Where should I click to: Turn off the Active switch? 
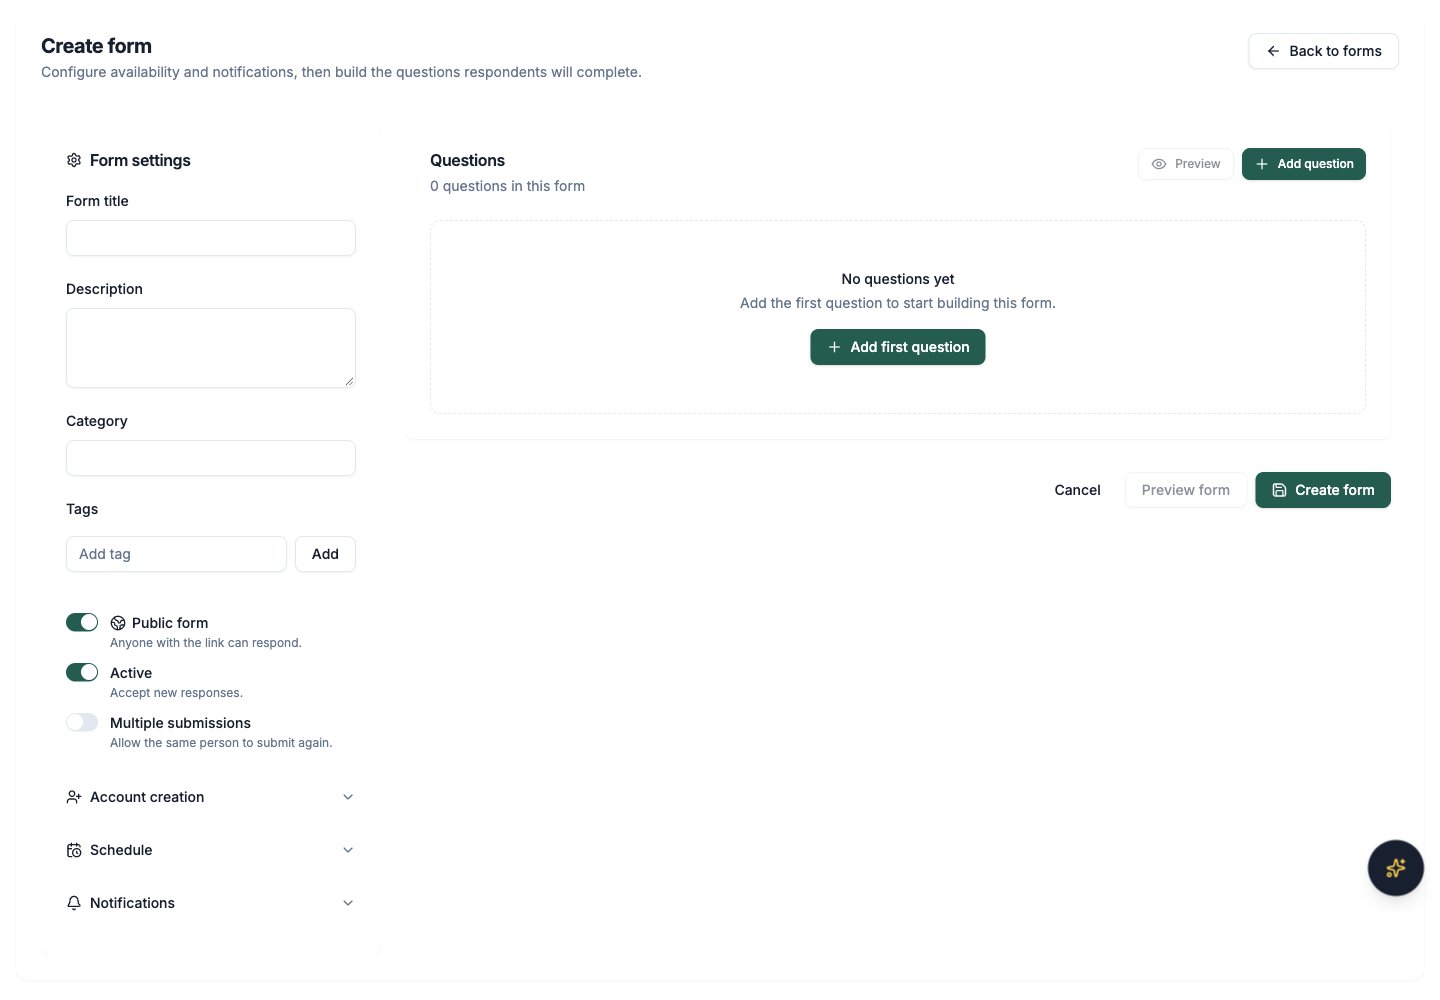(x=82, y=672)
